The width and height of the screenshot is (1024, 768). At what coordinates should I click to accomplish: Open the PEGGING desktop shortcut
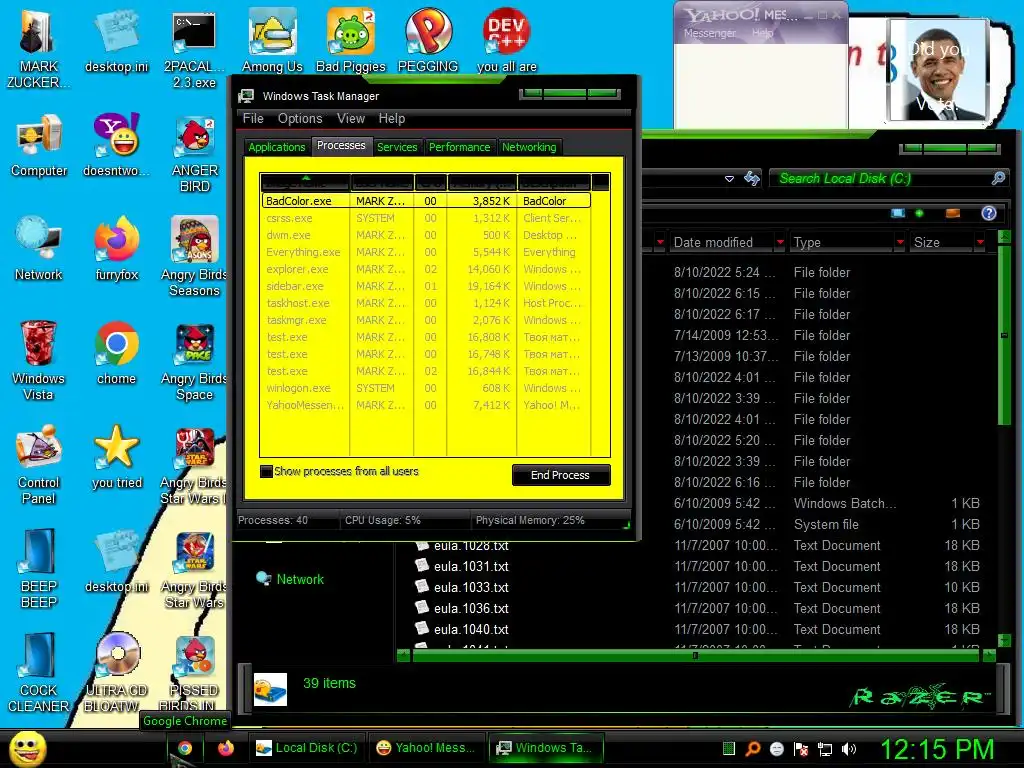428,41
